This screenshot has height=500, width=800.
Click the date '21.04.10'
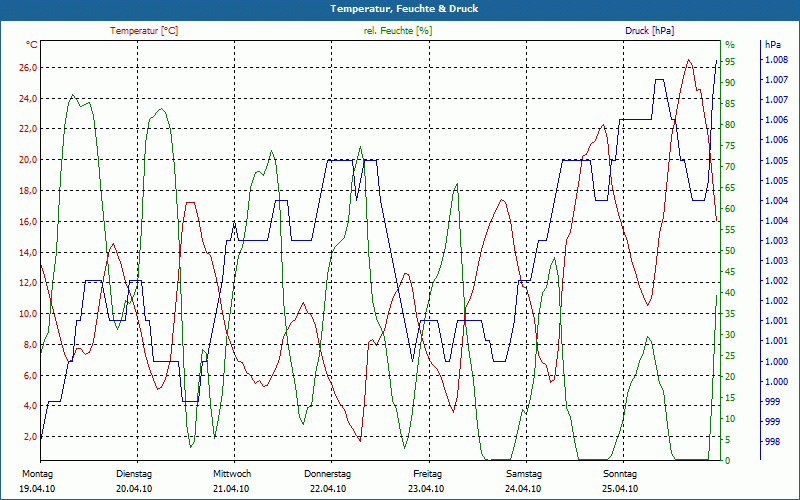(x=231, y=489)
